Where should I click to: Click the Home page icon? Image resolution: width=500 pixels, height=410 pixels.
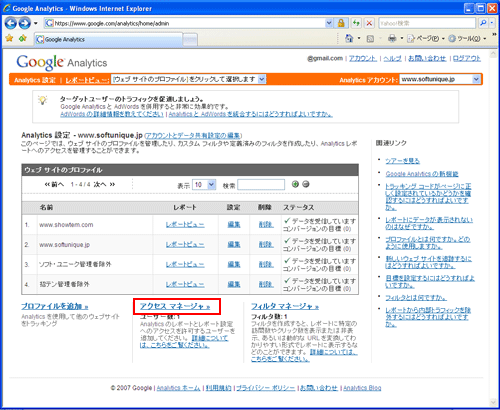pyautogui.click(x=349, y=39)
